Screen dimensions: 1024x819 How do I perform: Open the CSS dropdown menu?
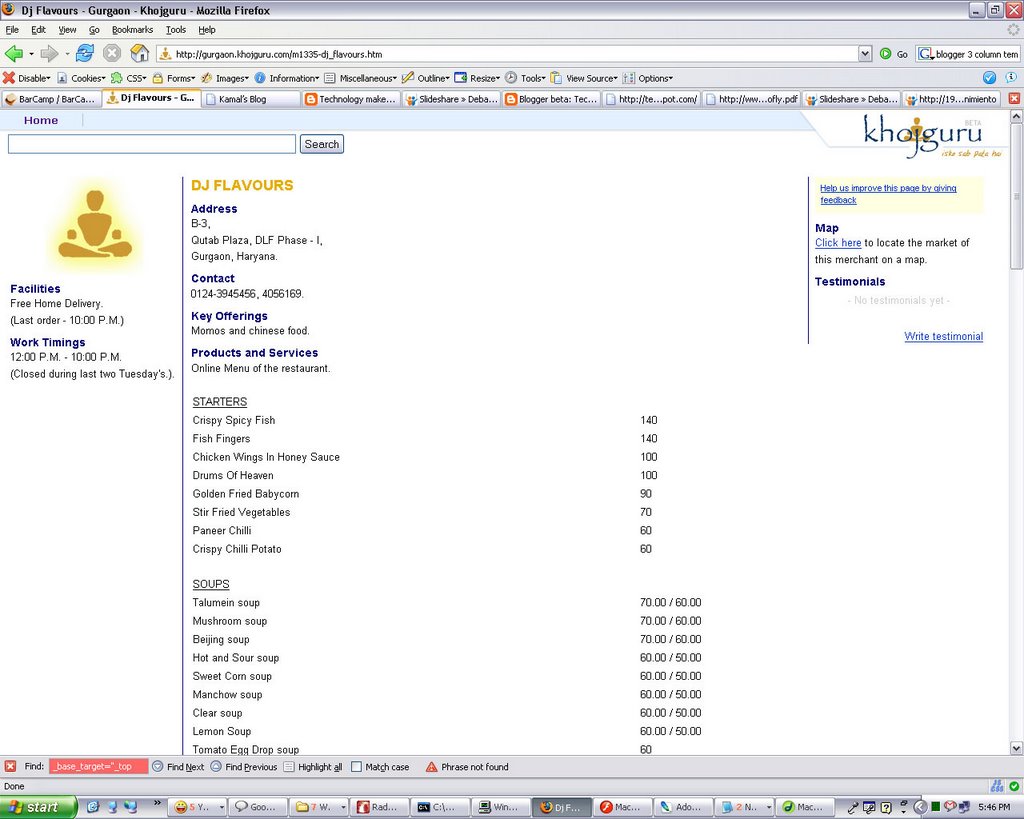(x=129, y=78)
